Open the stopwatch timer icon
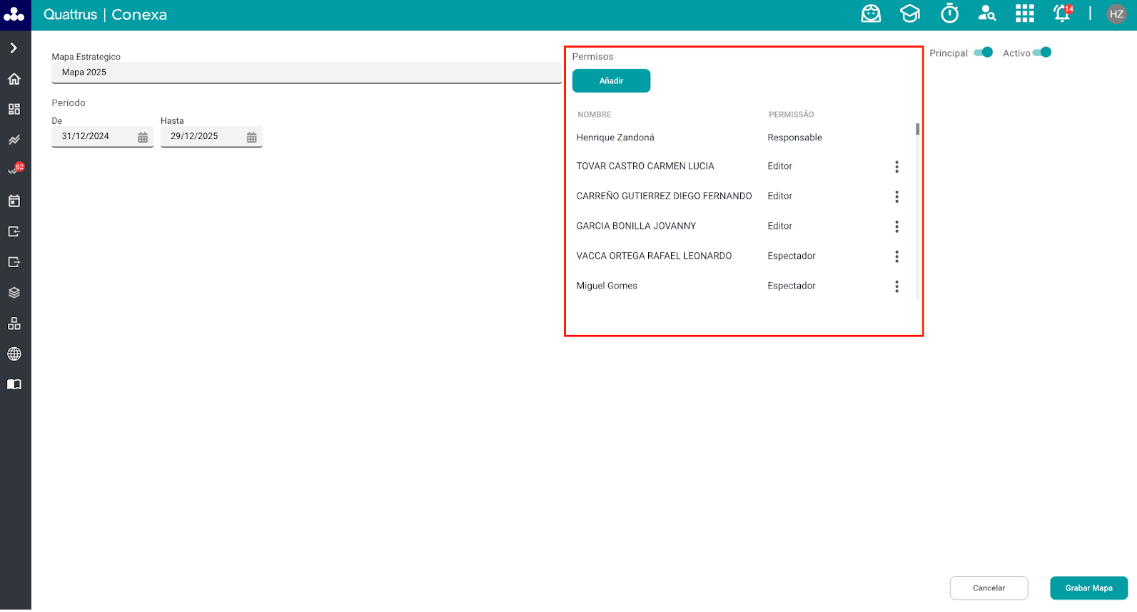The width and height of the screenshot is (1137, 612). point(949,14)
